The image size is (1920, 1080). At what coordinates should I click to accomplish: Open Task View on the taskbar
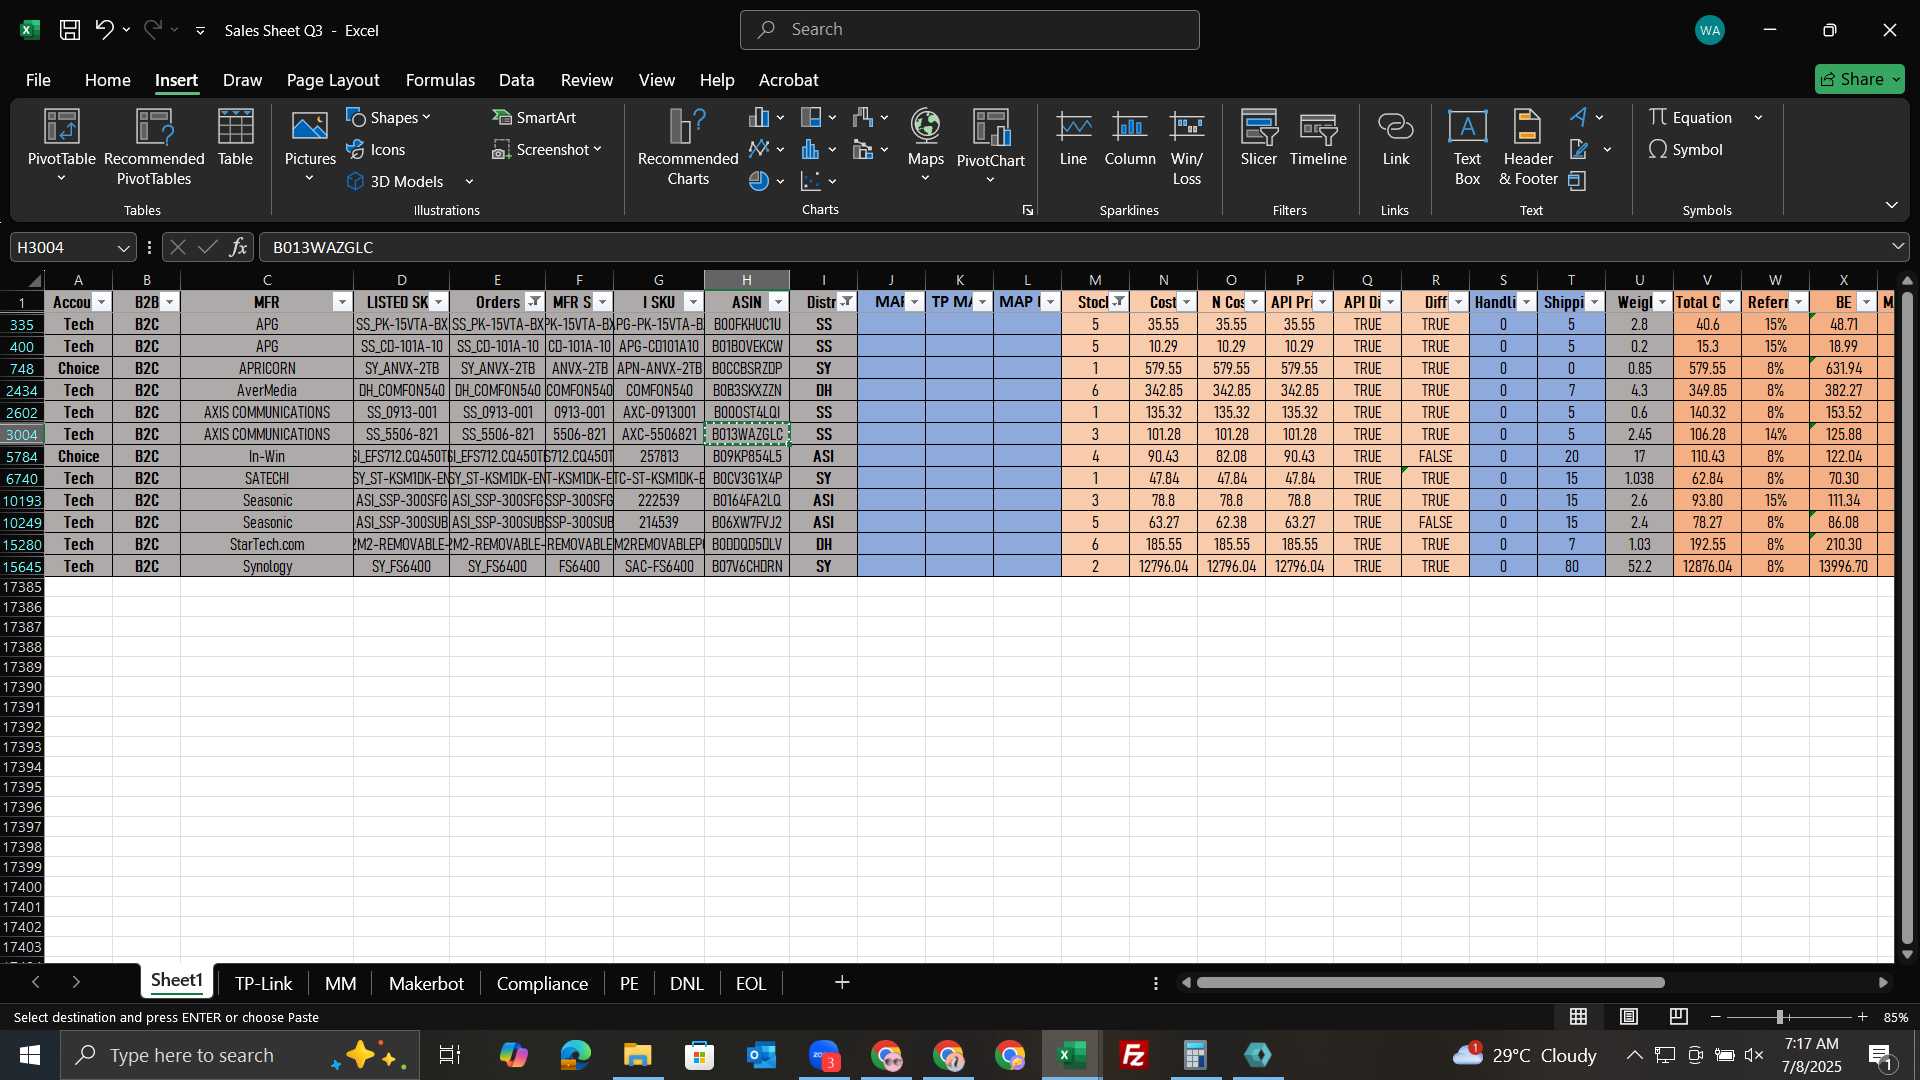click(x=450, y=1055)
